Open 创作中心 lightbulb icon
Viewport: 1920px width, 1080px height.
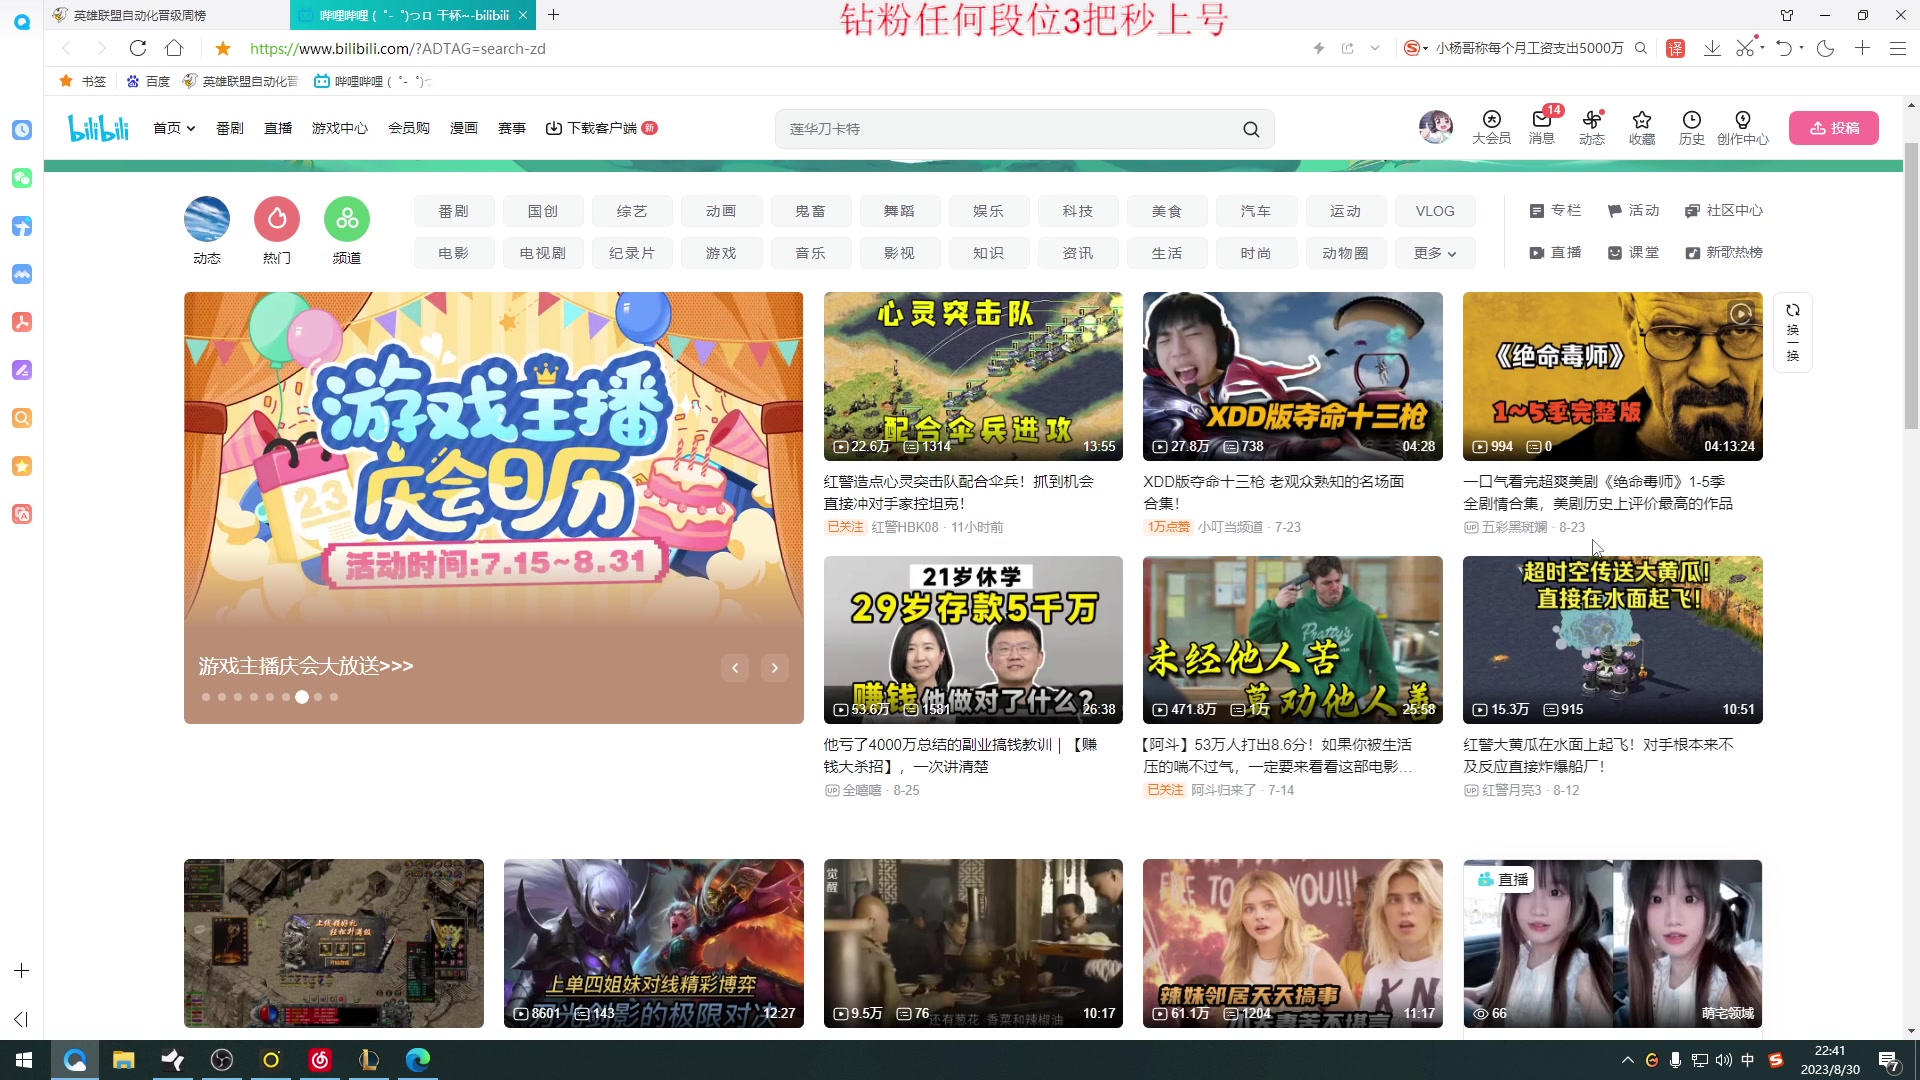coord(1743,128)
